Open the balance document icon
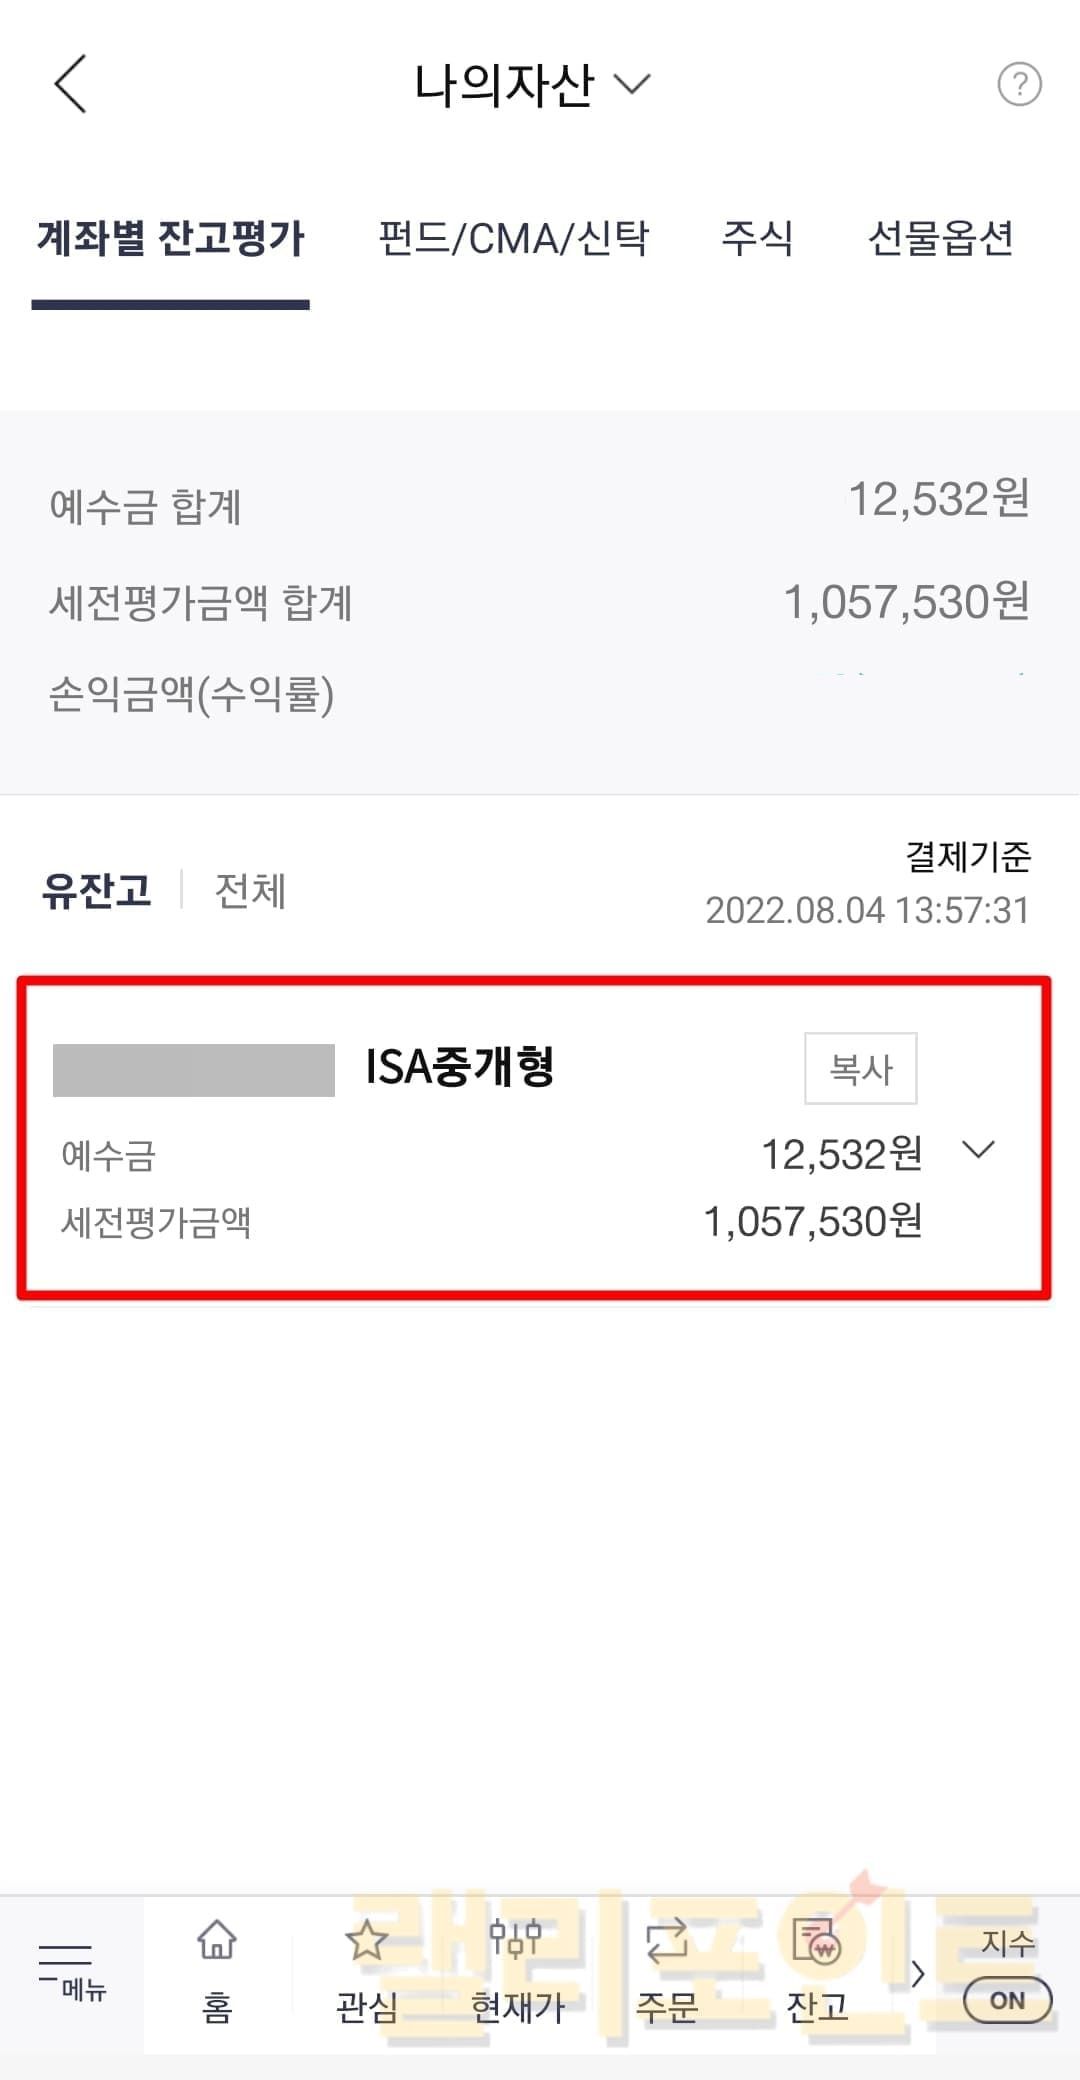Screen dimensions: 1080x2080 (x=816, y=1942)
